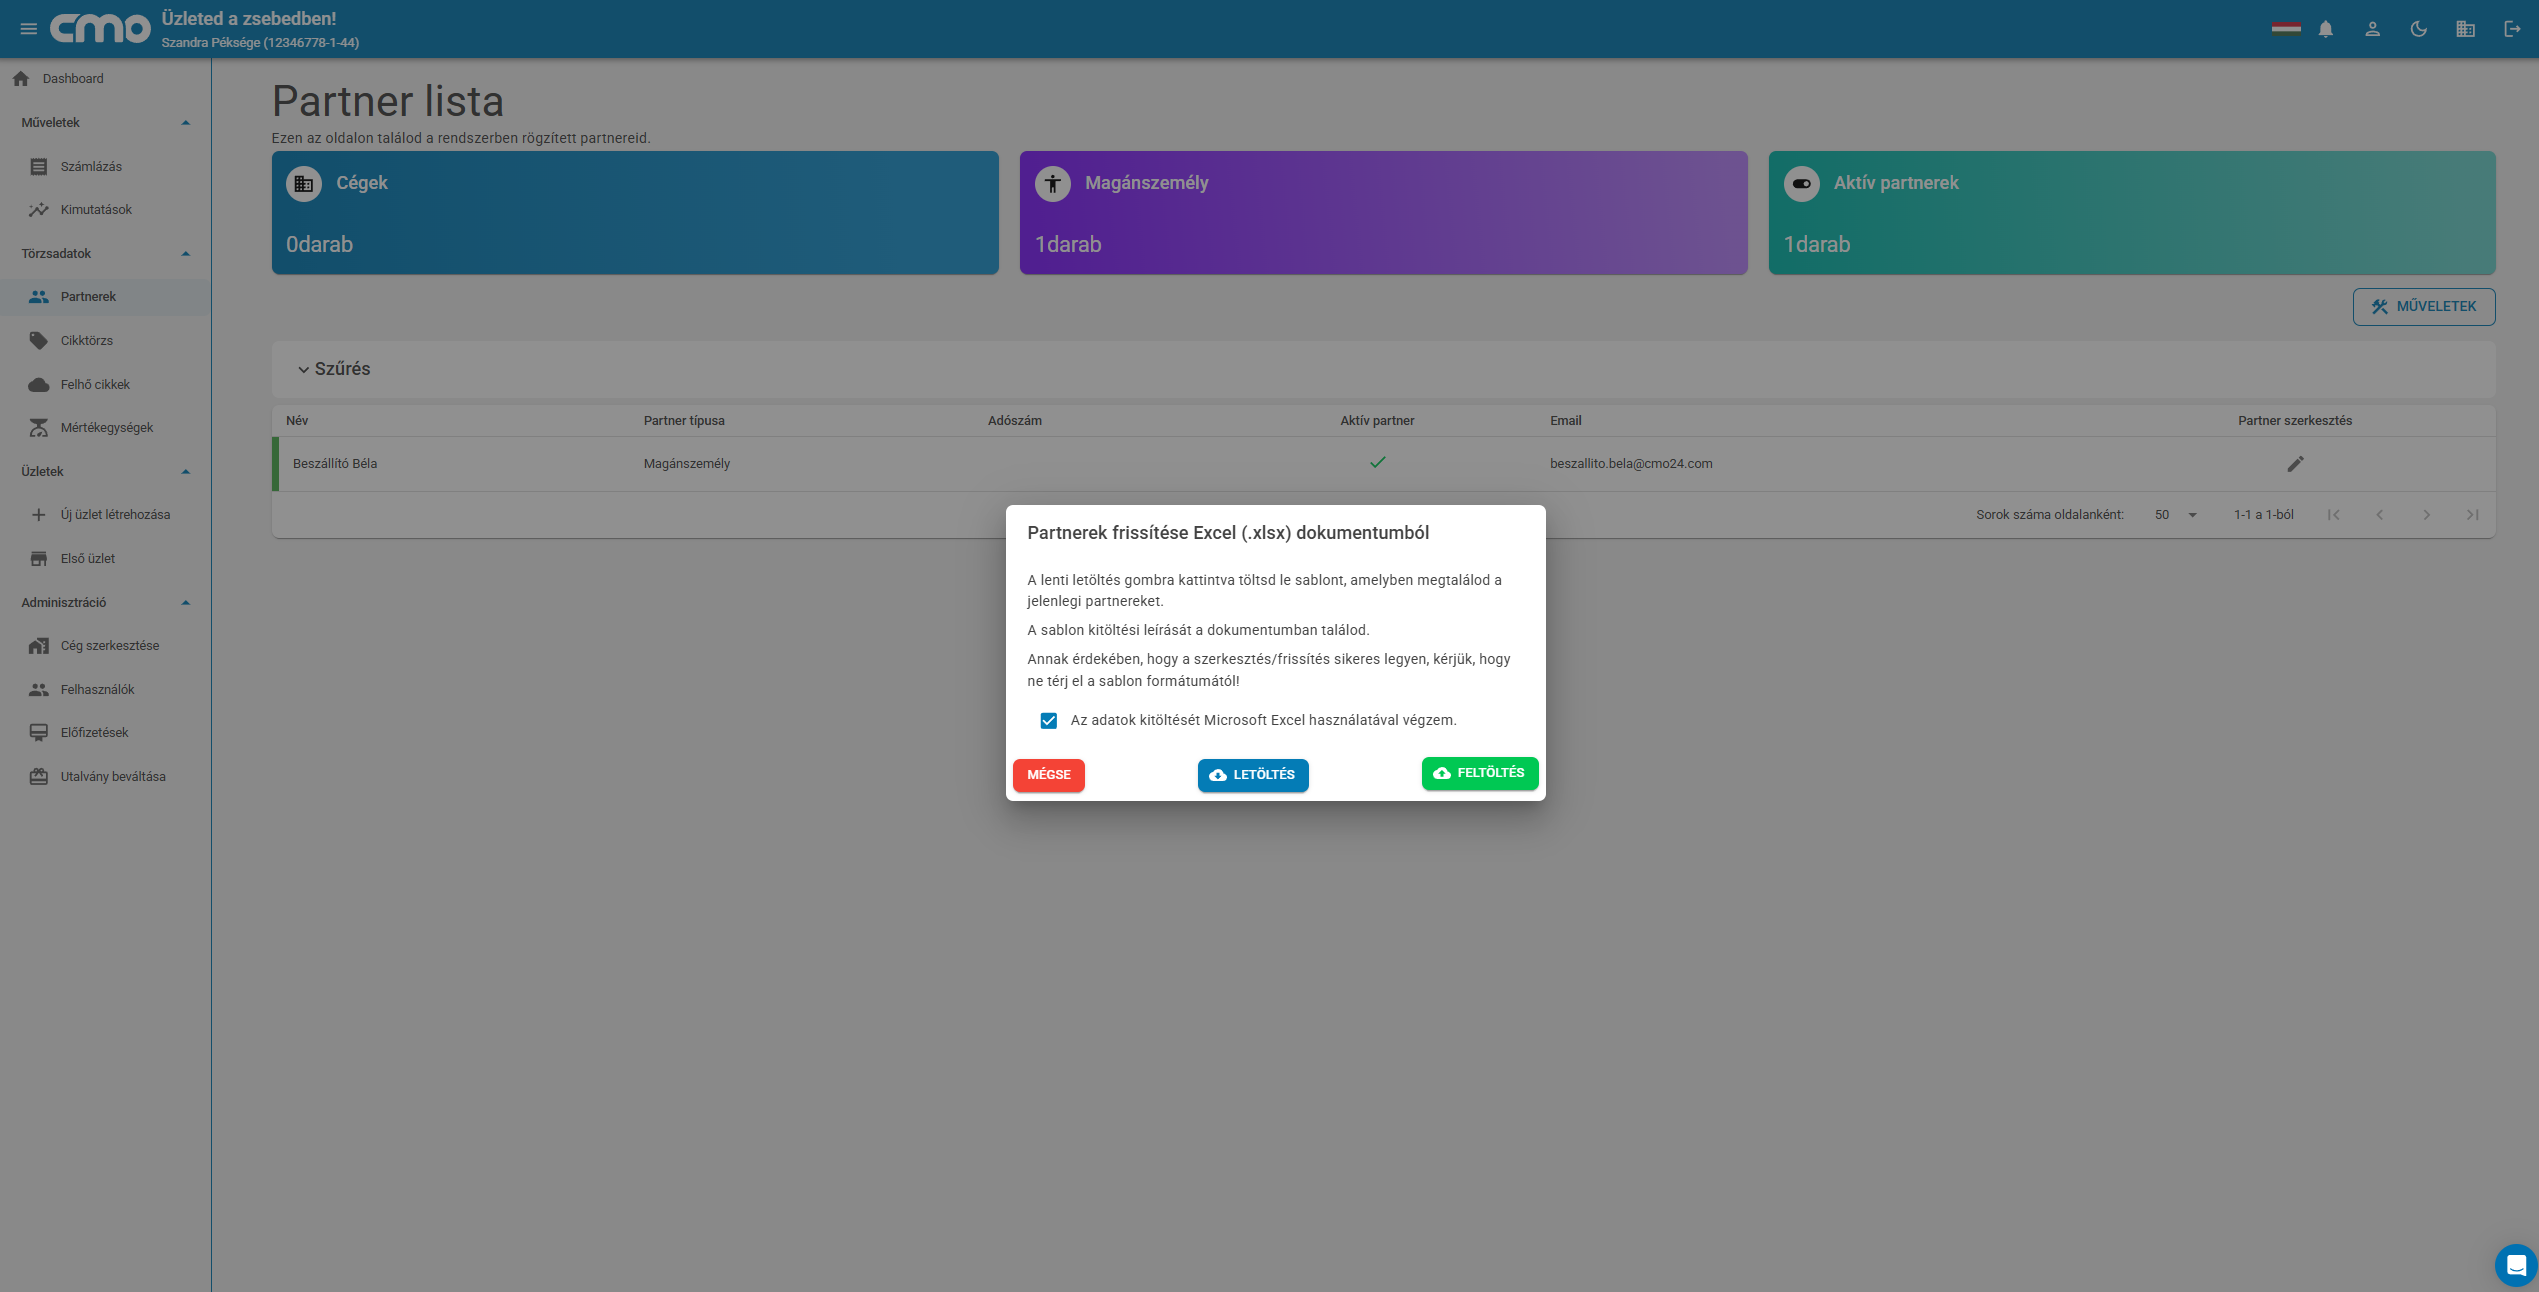This screenshot has width=2539, height=1292.
Task: Open Kimutatások
Action: pyautogui.click(x=105, y=210)
